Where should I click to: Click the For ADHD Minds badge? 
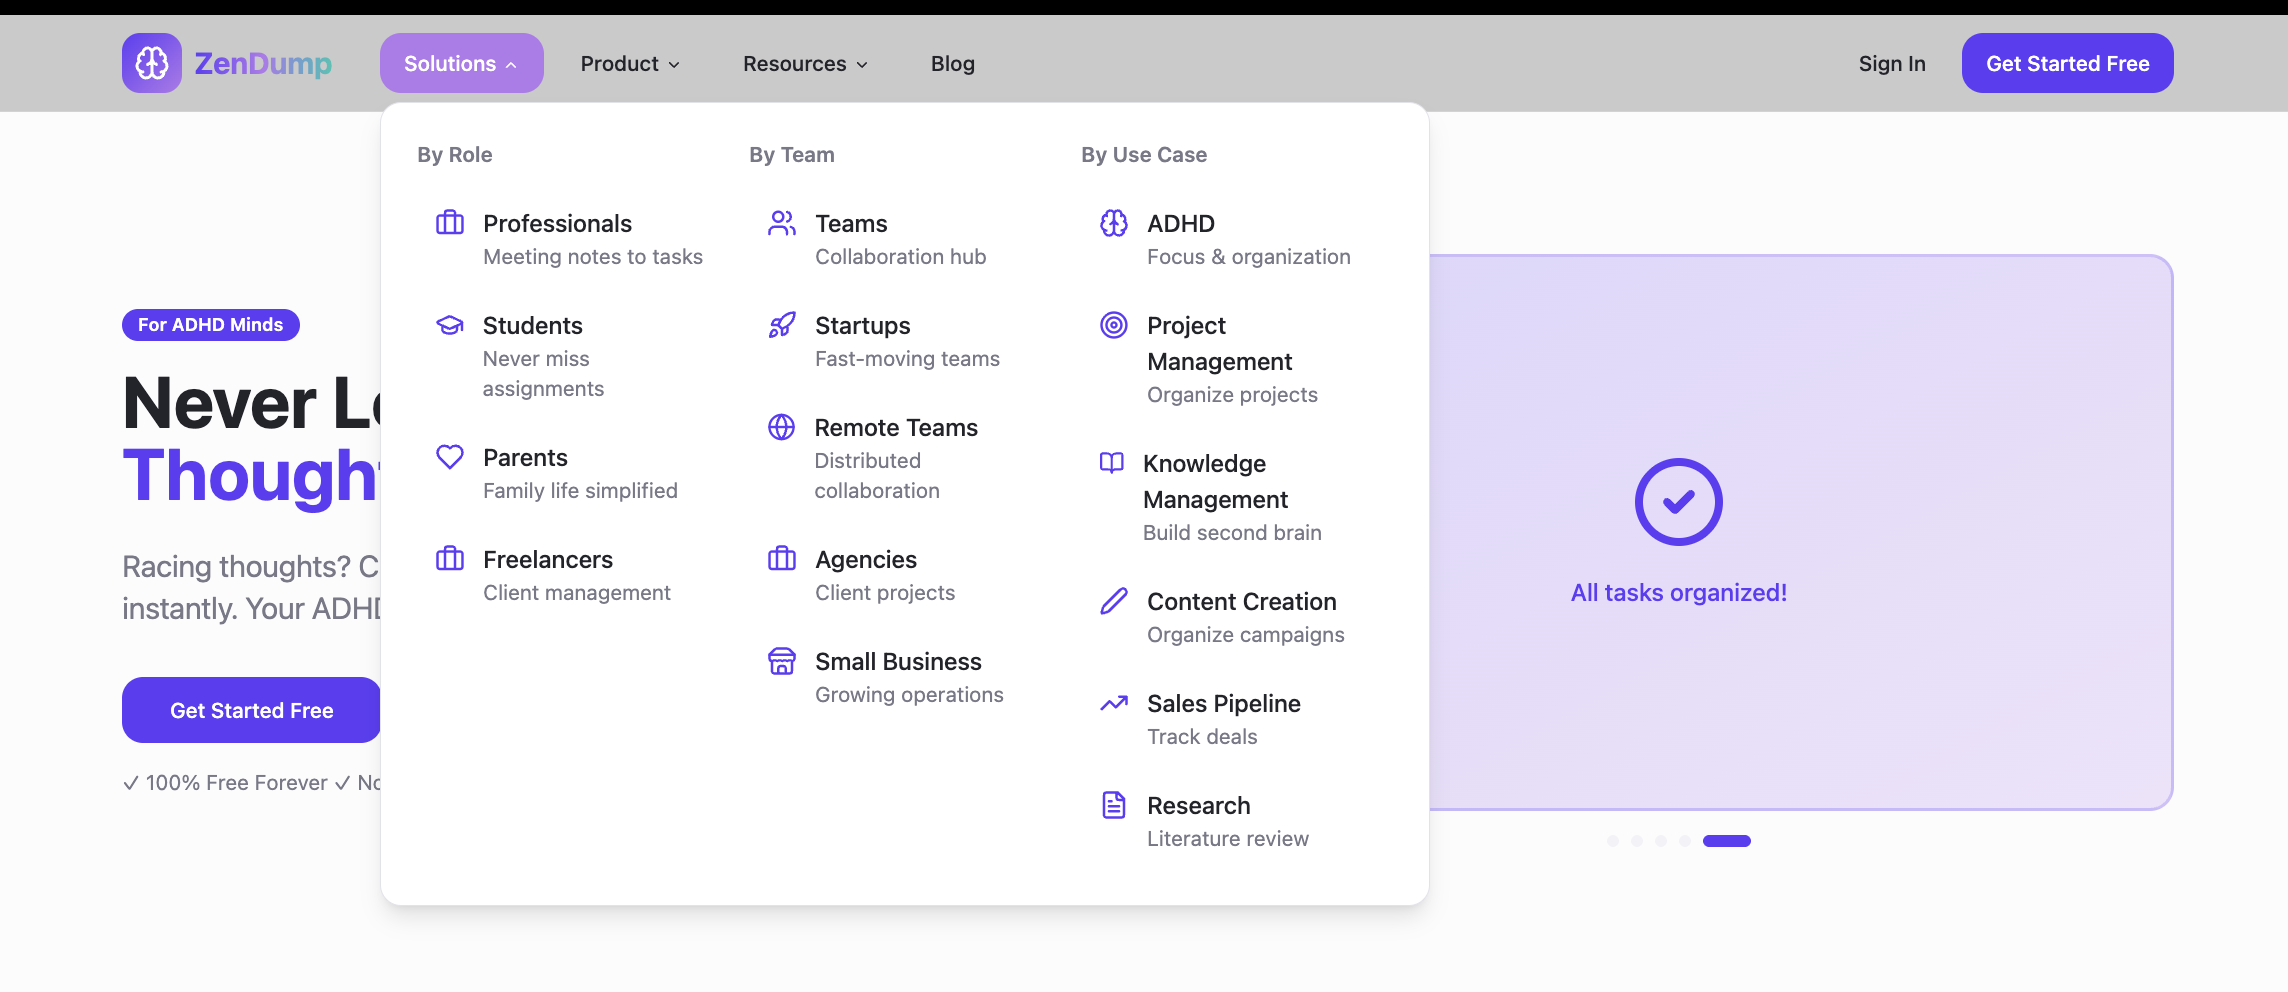(210, 324)
